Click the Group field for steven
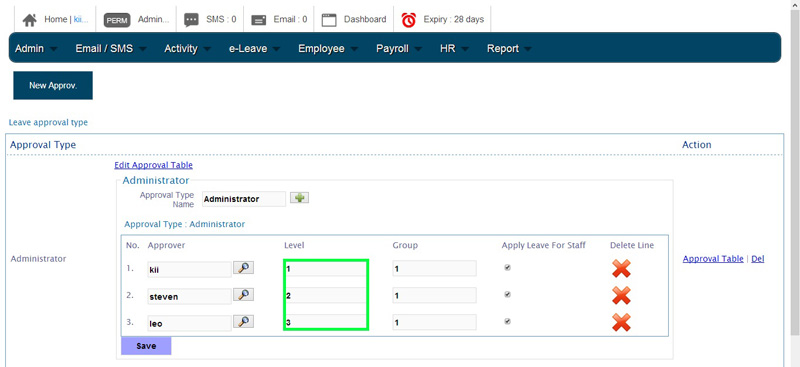This screenshot has height=367, width=800. [x=434, y=296]
